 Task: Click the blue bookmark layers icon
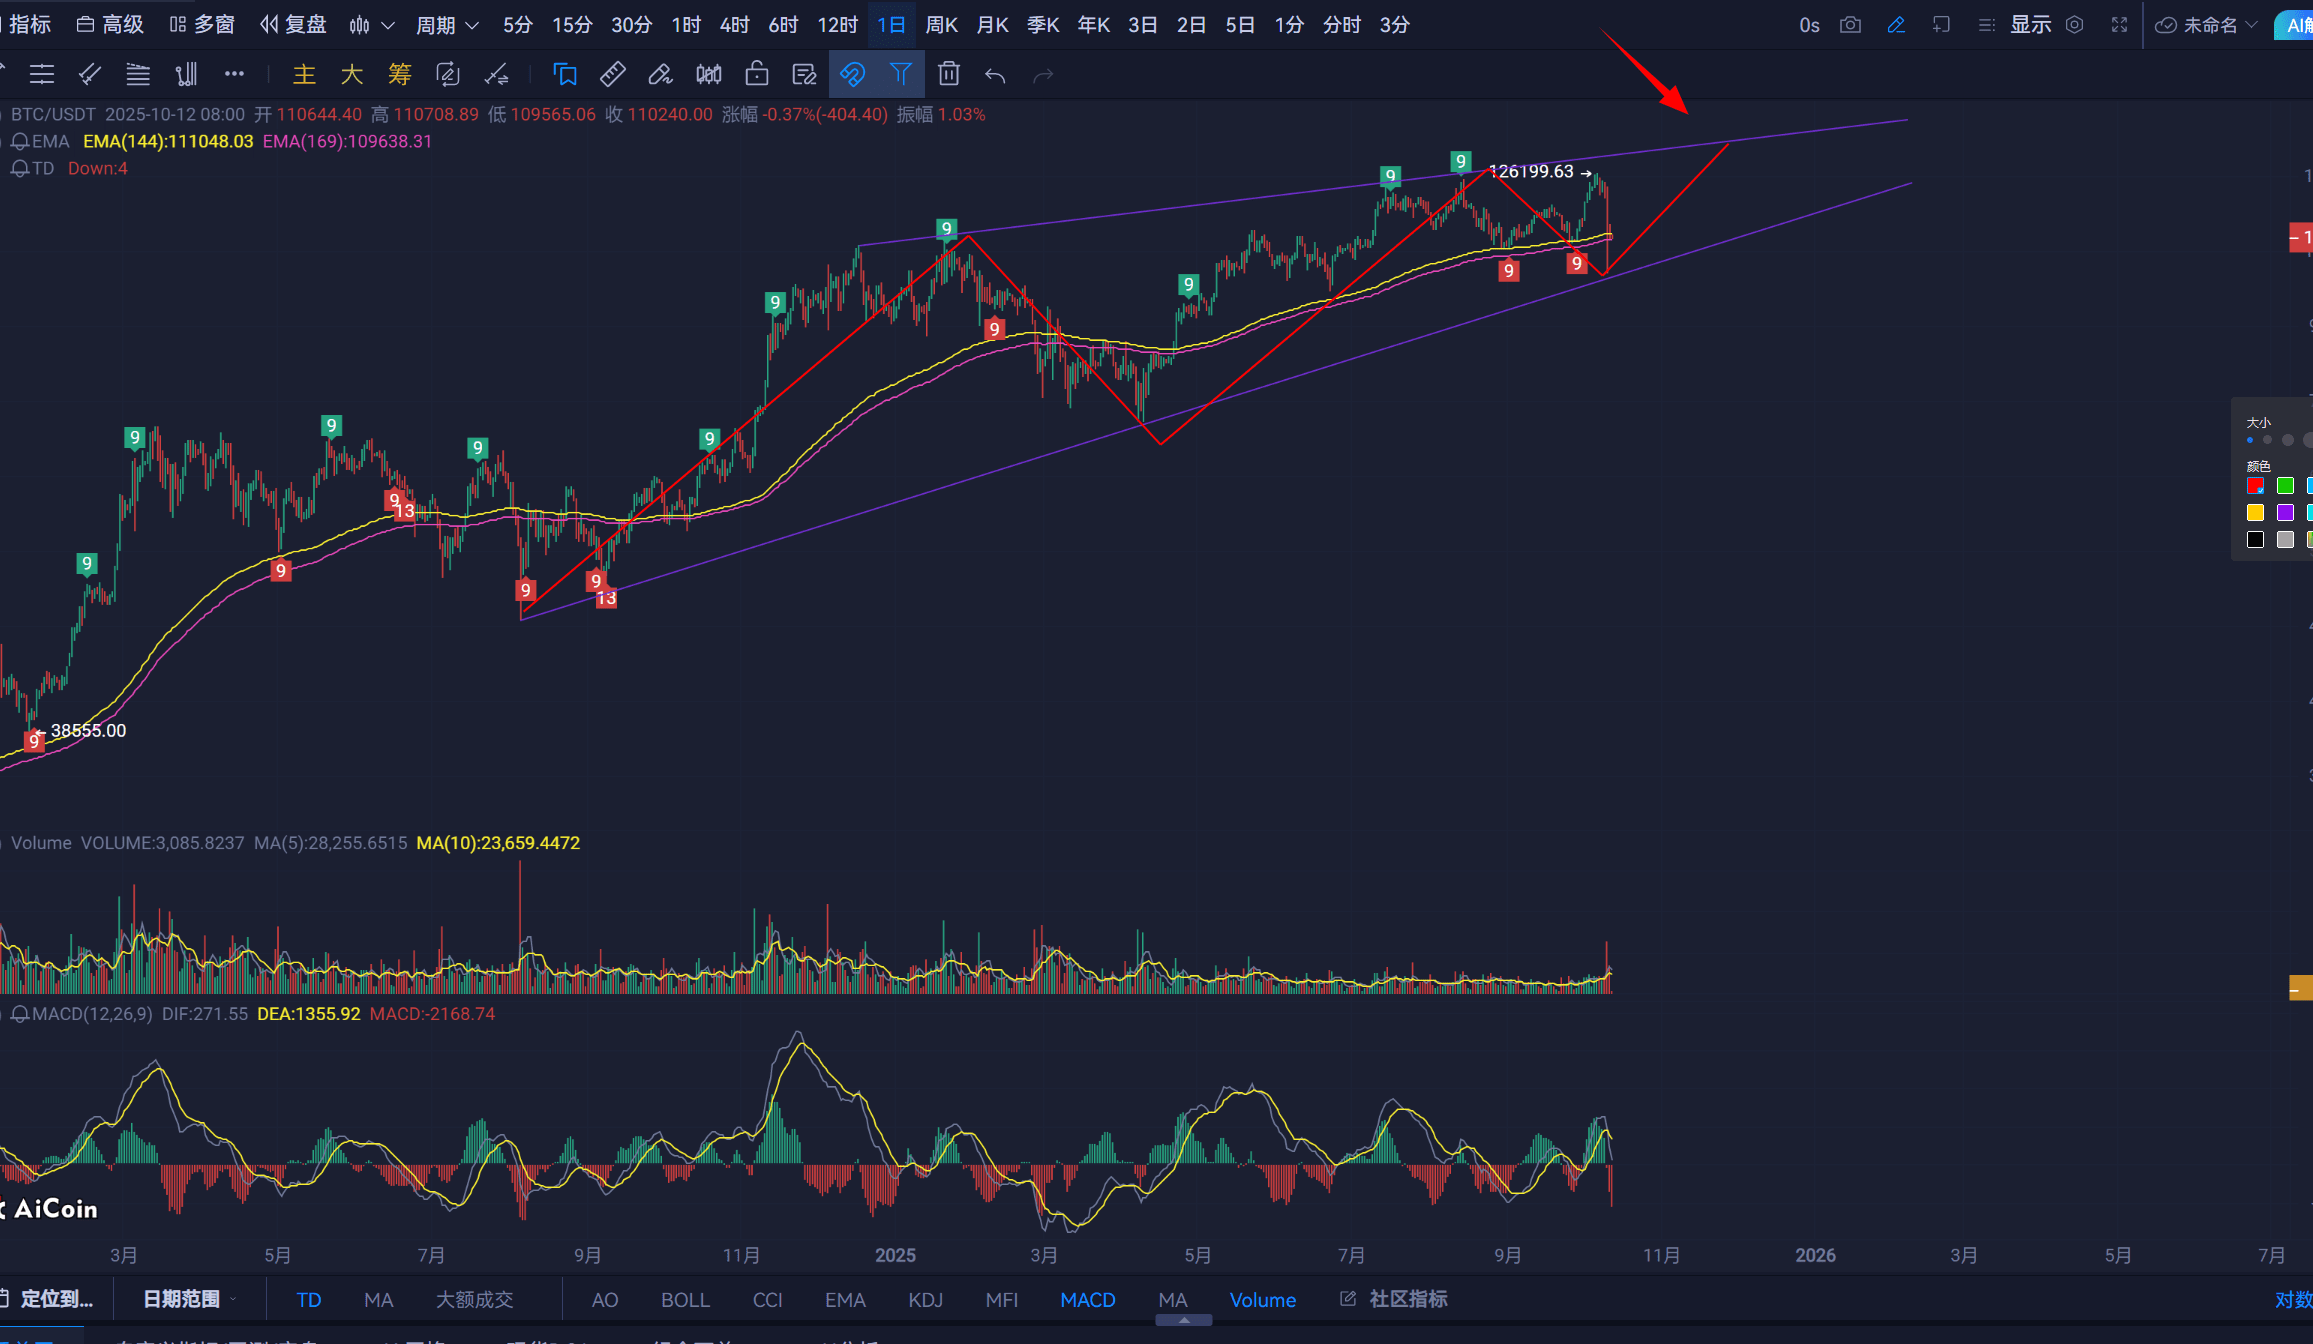click(564, 74)
